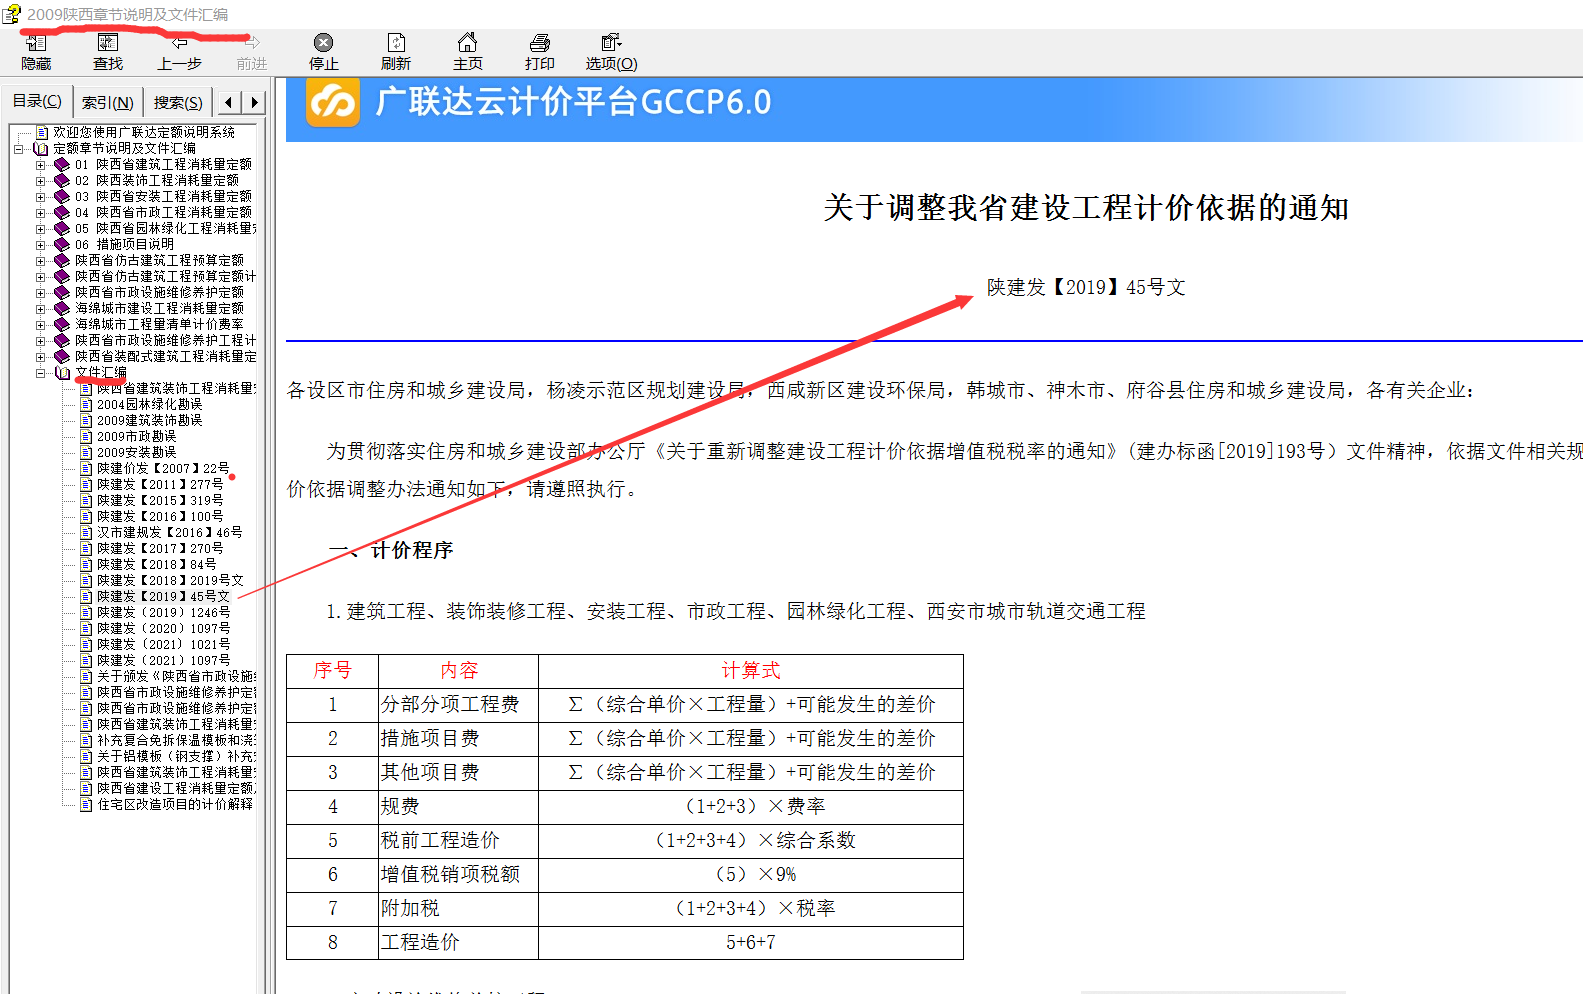The image size is (1583, 994).
Task: Open 陕建发【2015】319号 topic
Action: click(160, 500)
